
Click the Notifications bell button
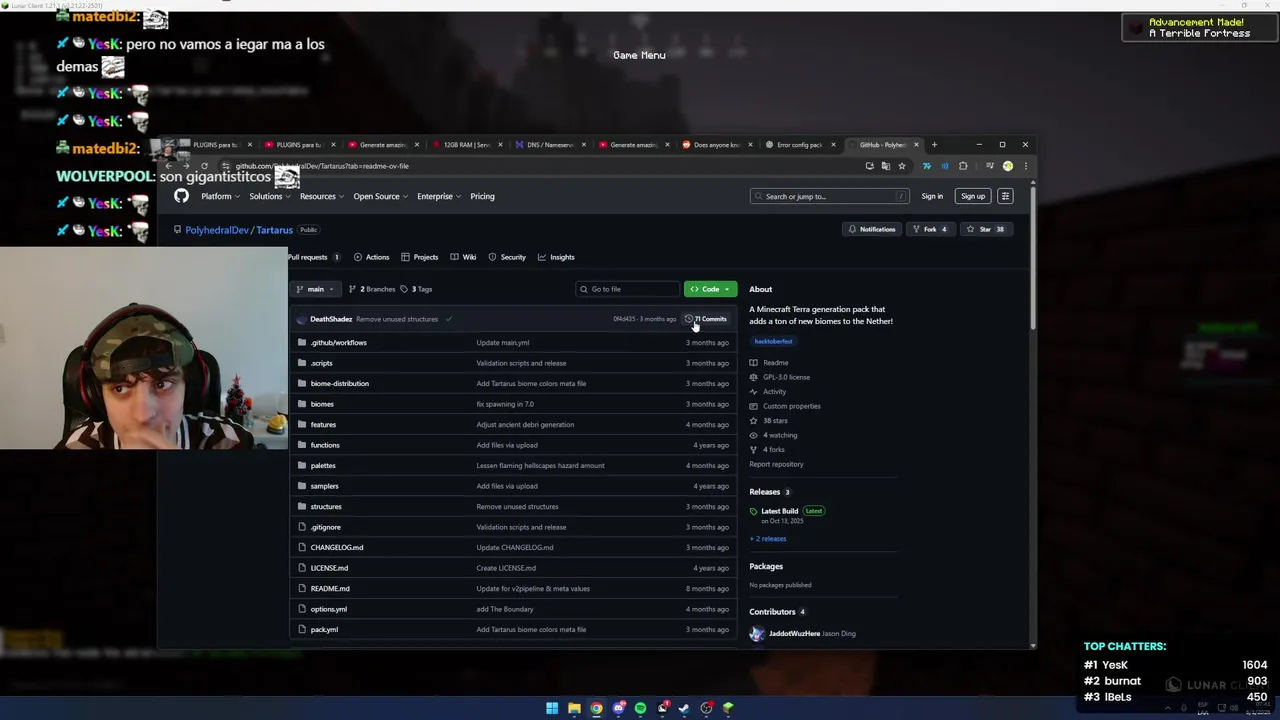[871, 229]
